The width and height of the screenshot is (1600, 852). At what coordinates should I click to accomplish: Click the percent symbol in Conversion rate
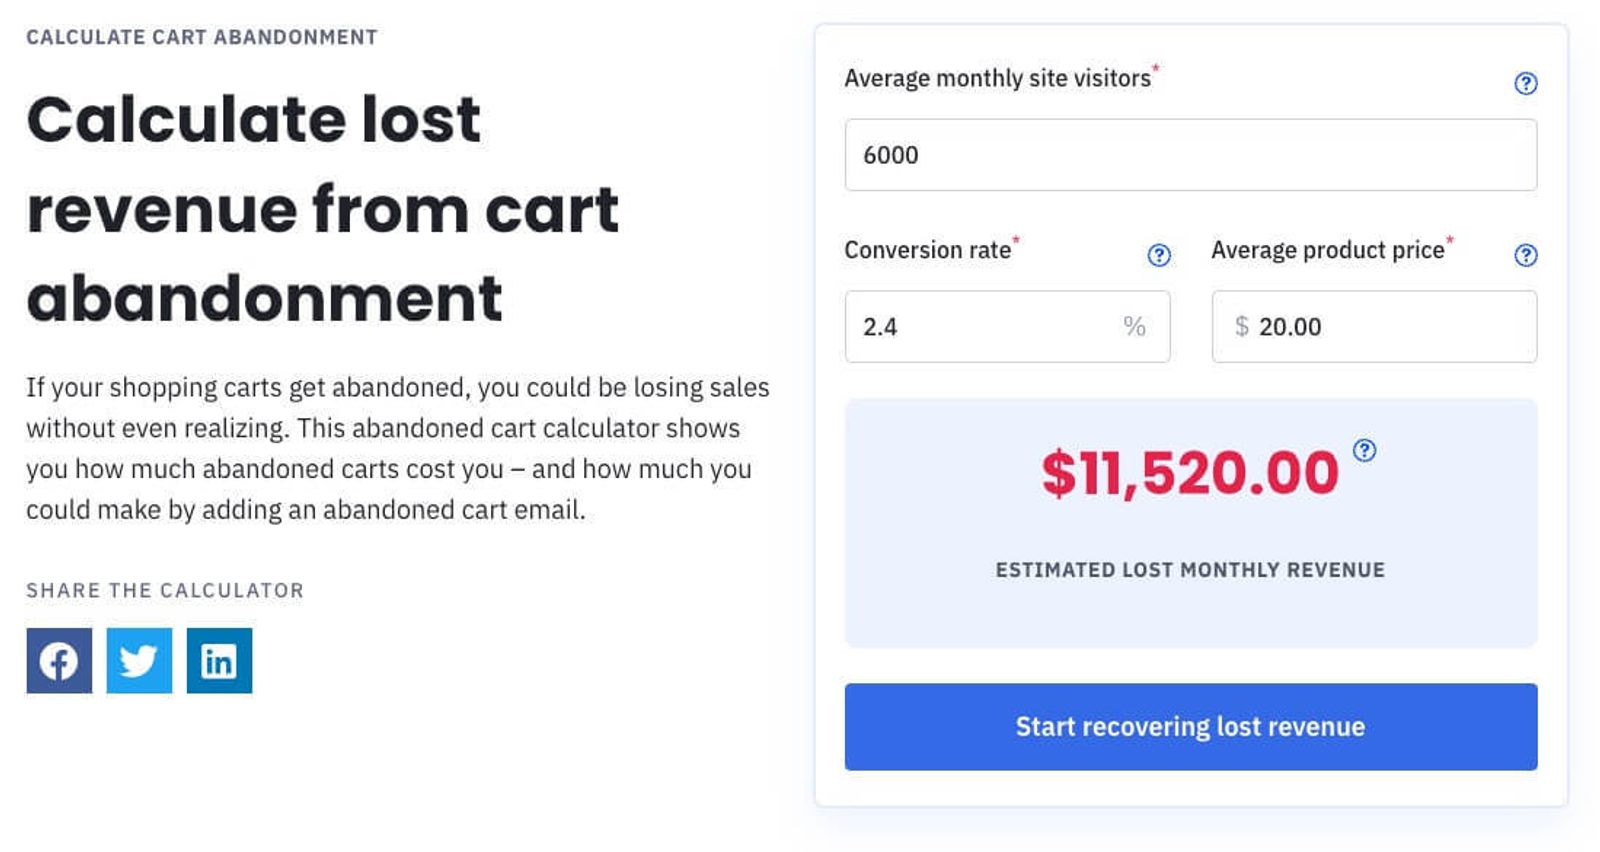tap(1134, 326)
